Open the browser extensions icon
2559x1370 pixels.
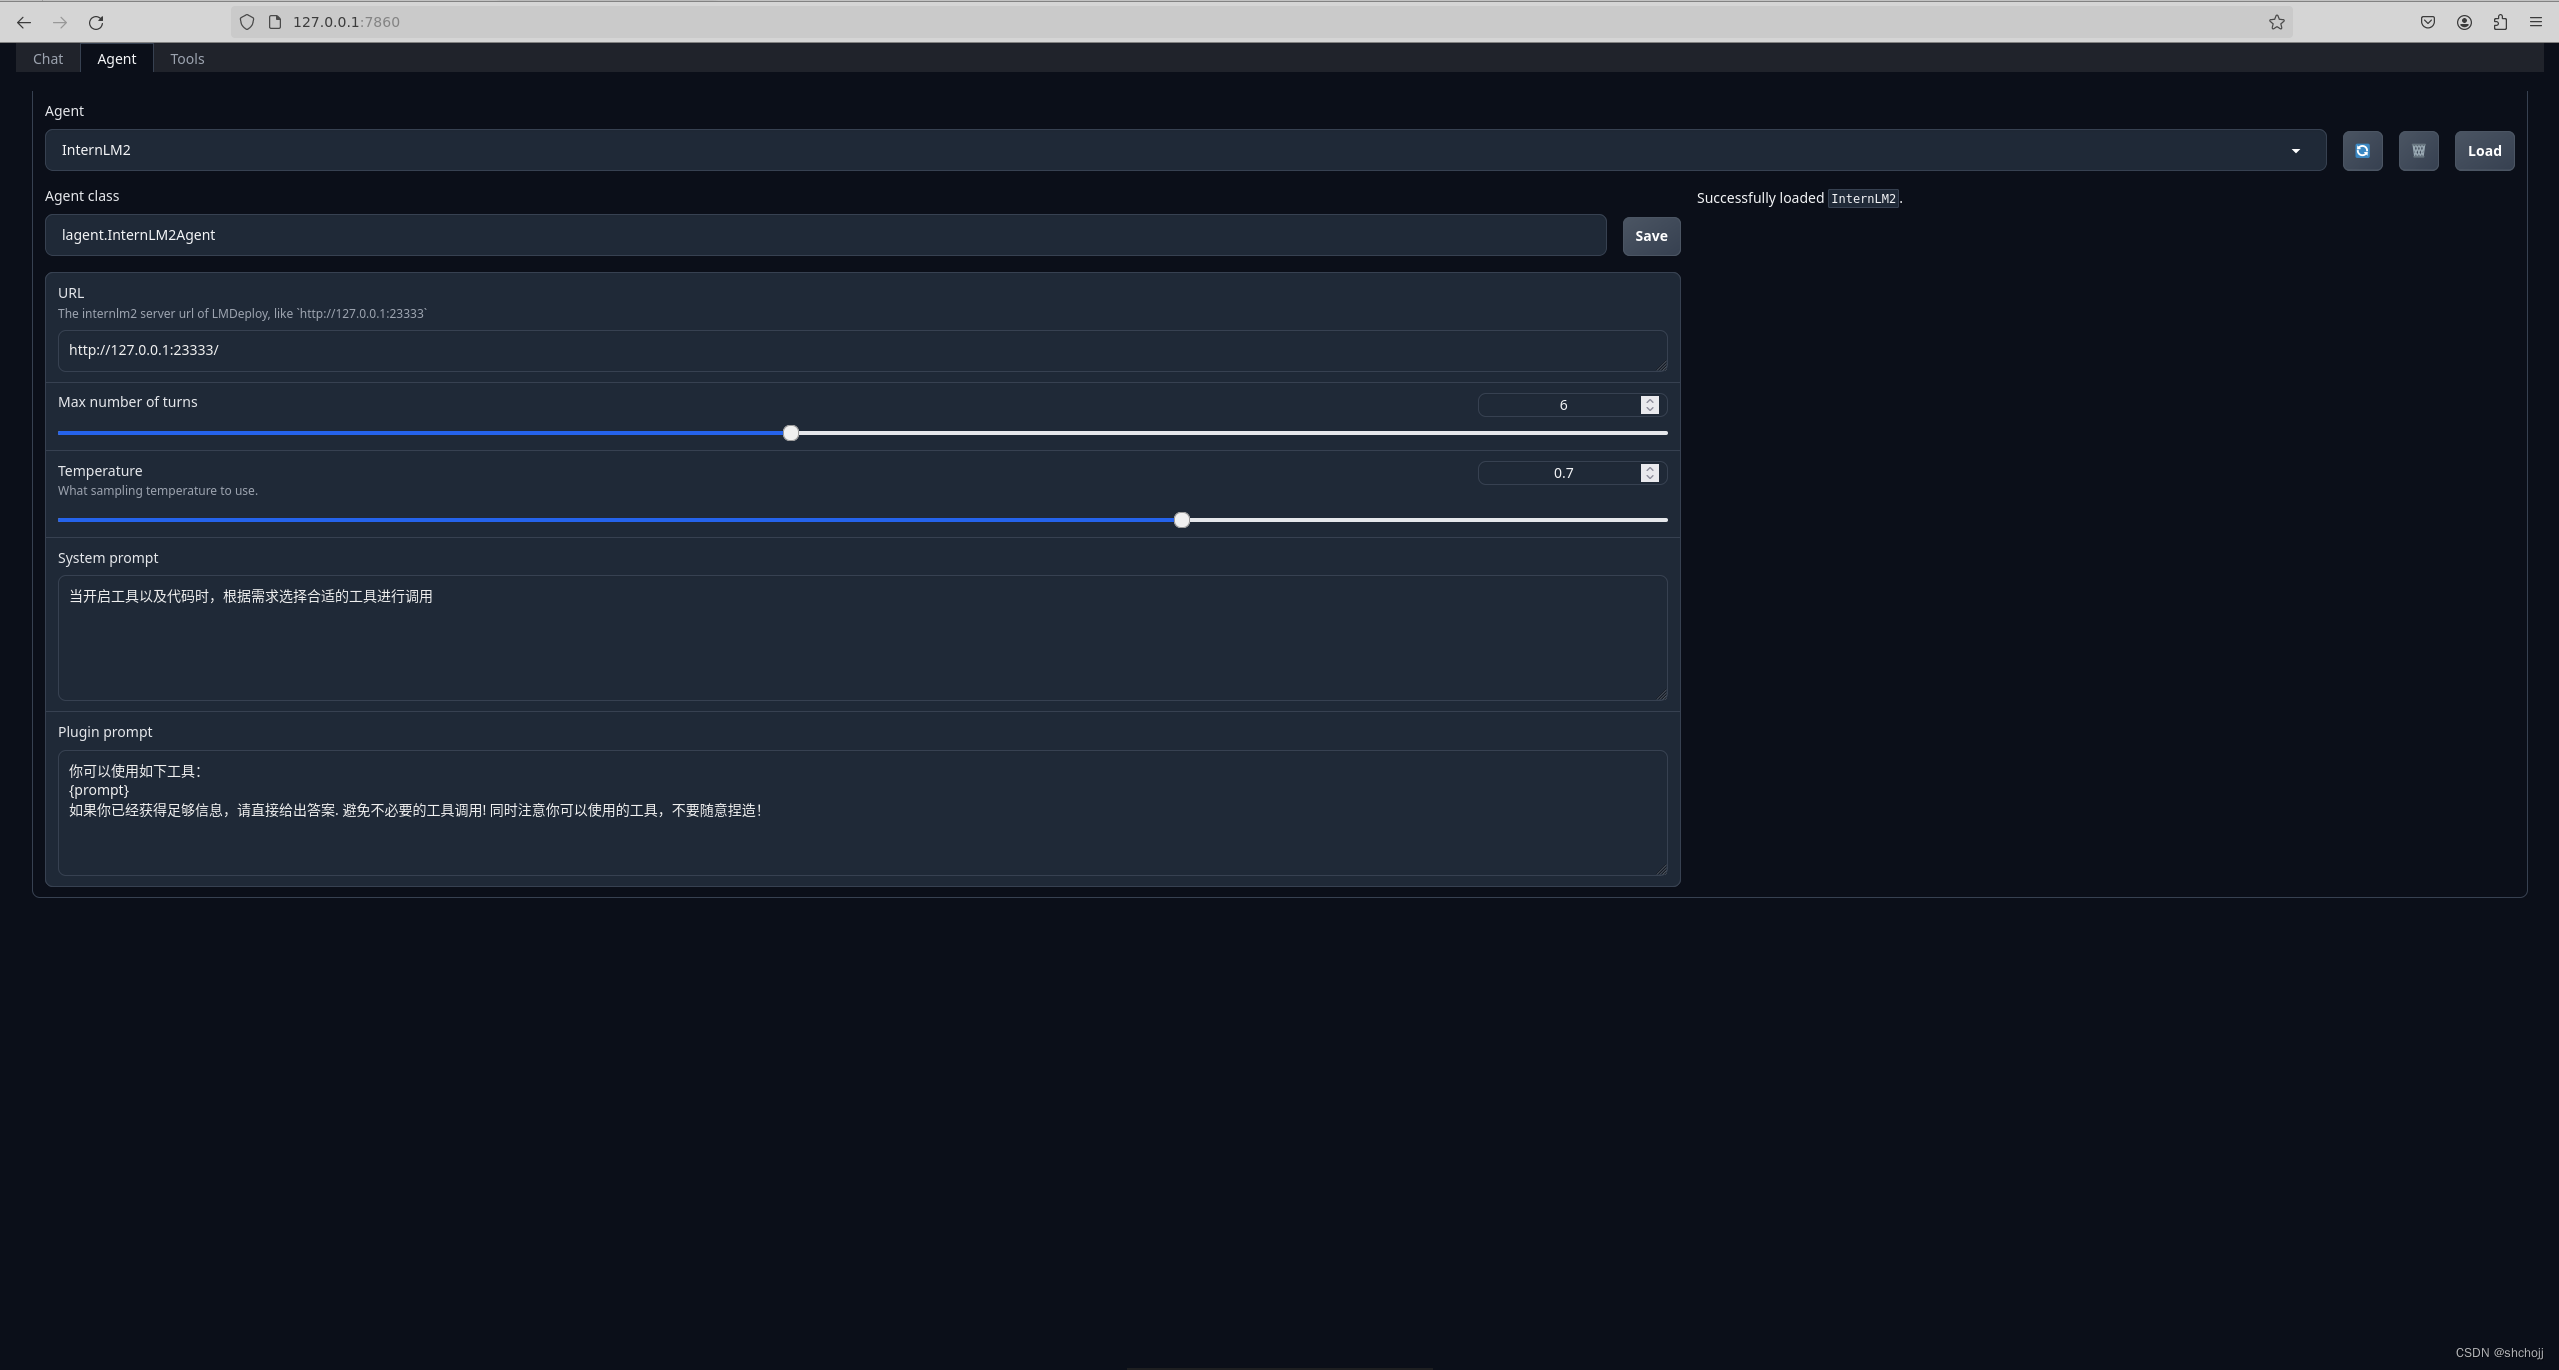2500,22
